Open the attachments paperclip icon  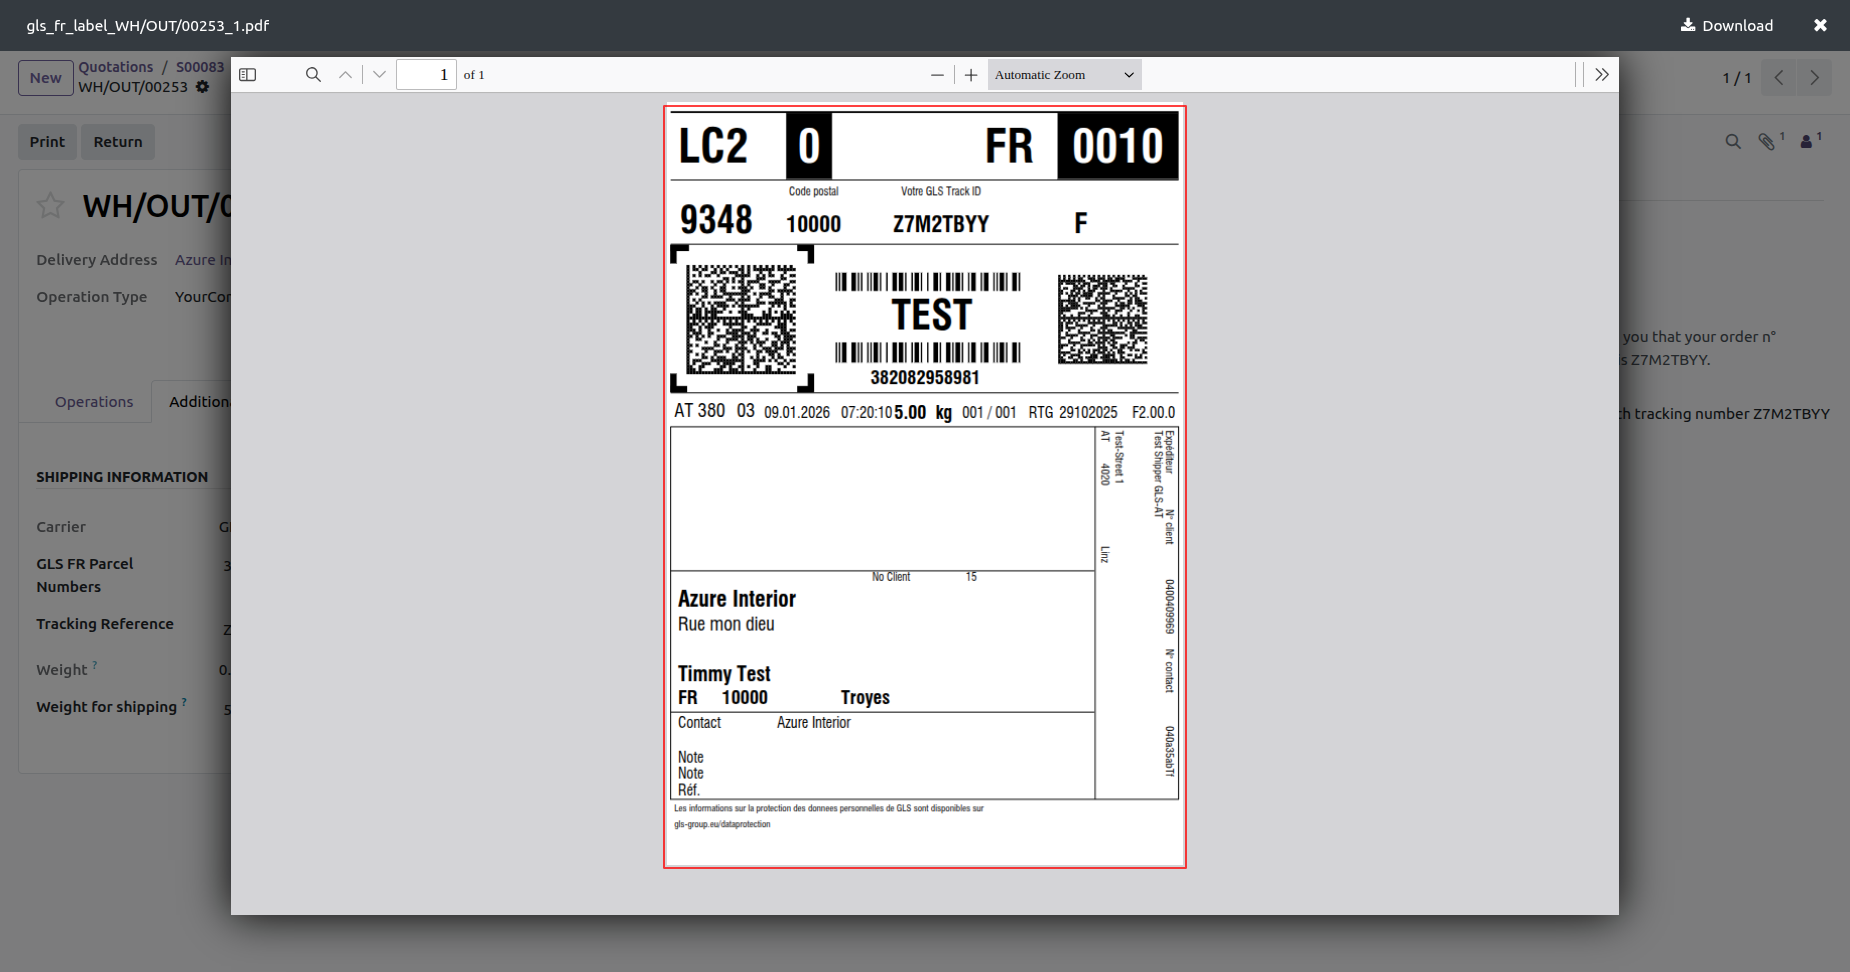1768,142
